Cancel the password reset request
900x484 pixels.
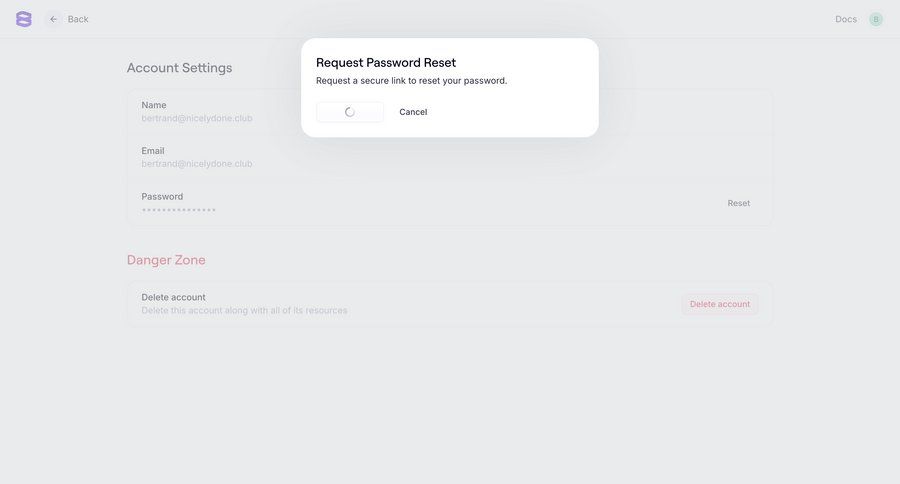(x=413, y=112)
